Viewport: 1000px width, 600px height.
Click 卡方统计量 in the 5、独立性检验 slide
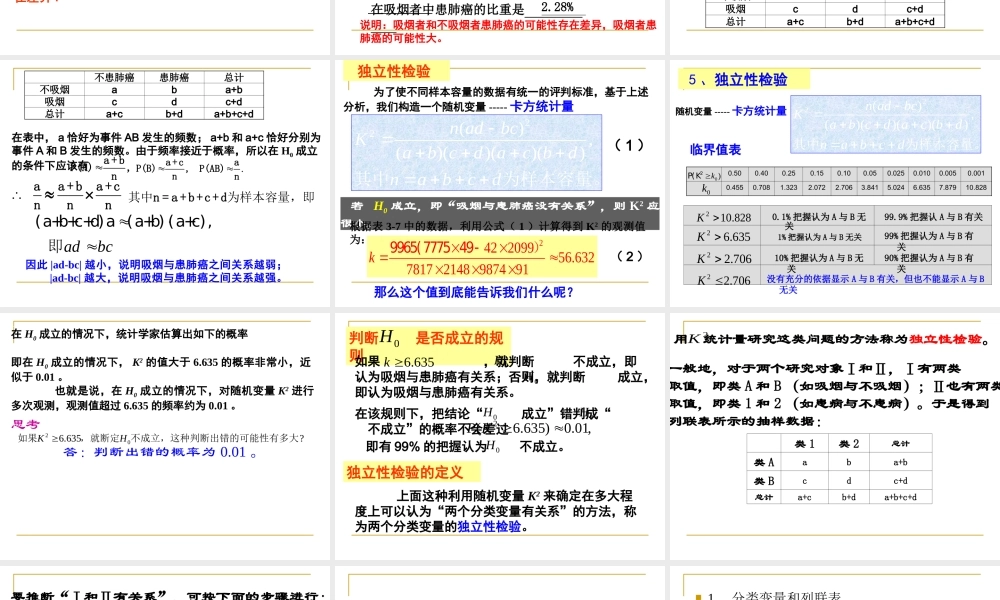coord(760,111)
